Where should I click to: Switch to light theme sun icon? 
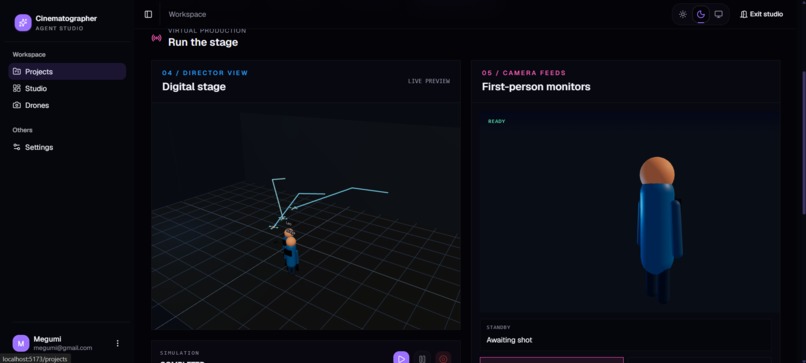point(683,14)
